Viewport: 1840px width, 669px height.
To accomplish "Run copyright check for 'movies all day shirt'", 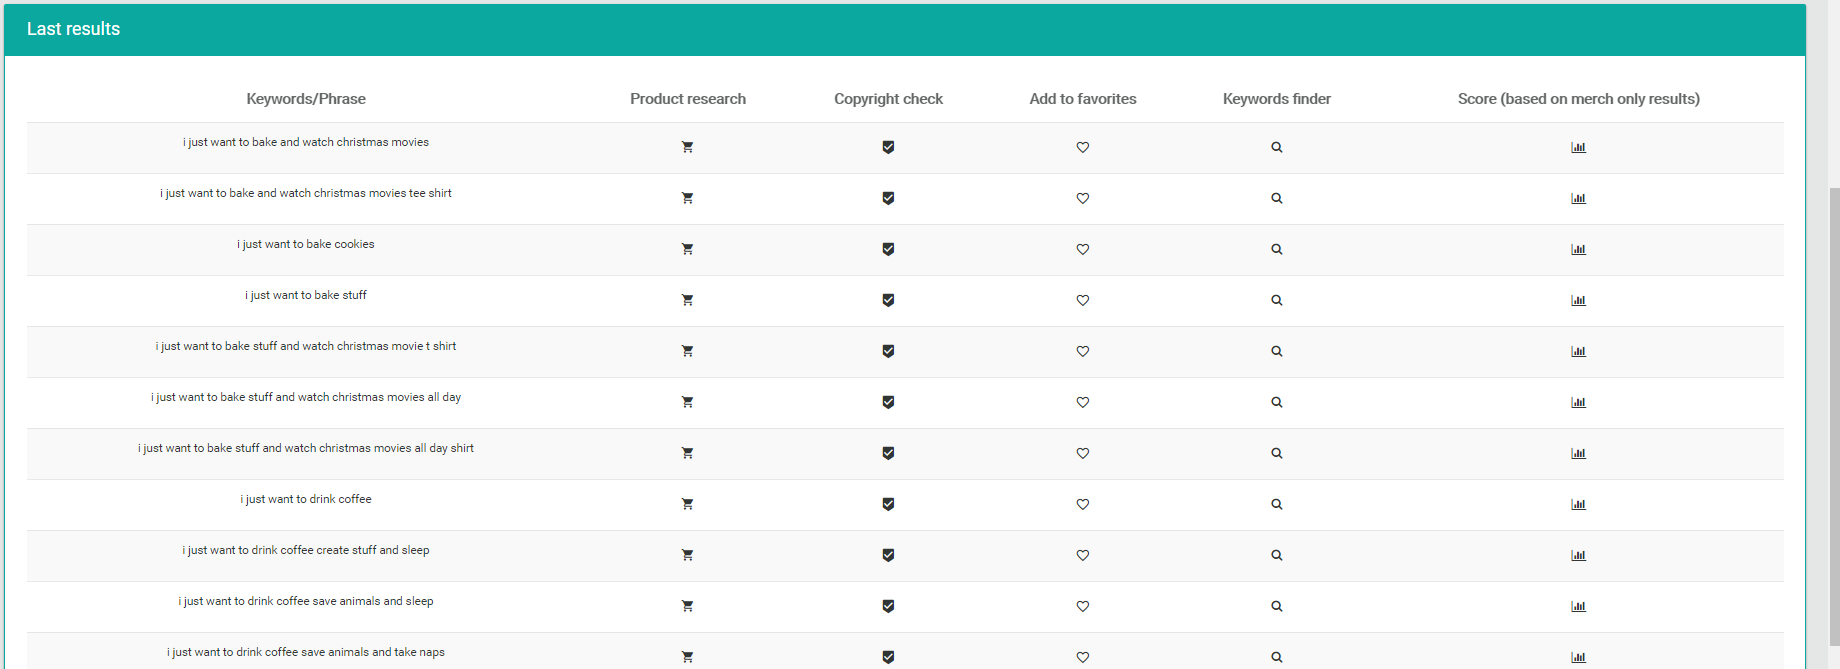I will 888,453.
